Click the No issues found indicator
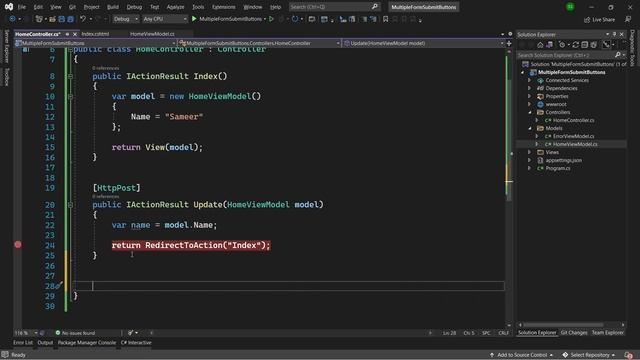 75,333
